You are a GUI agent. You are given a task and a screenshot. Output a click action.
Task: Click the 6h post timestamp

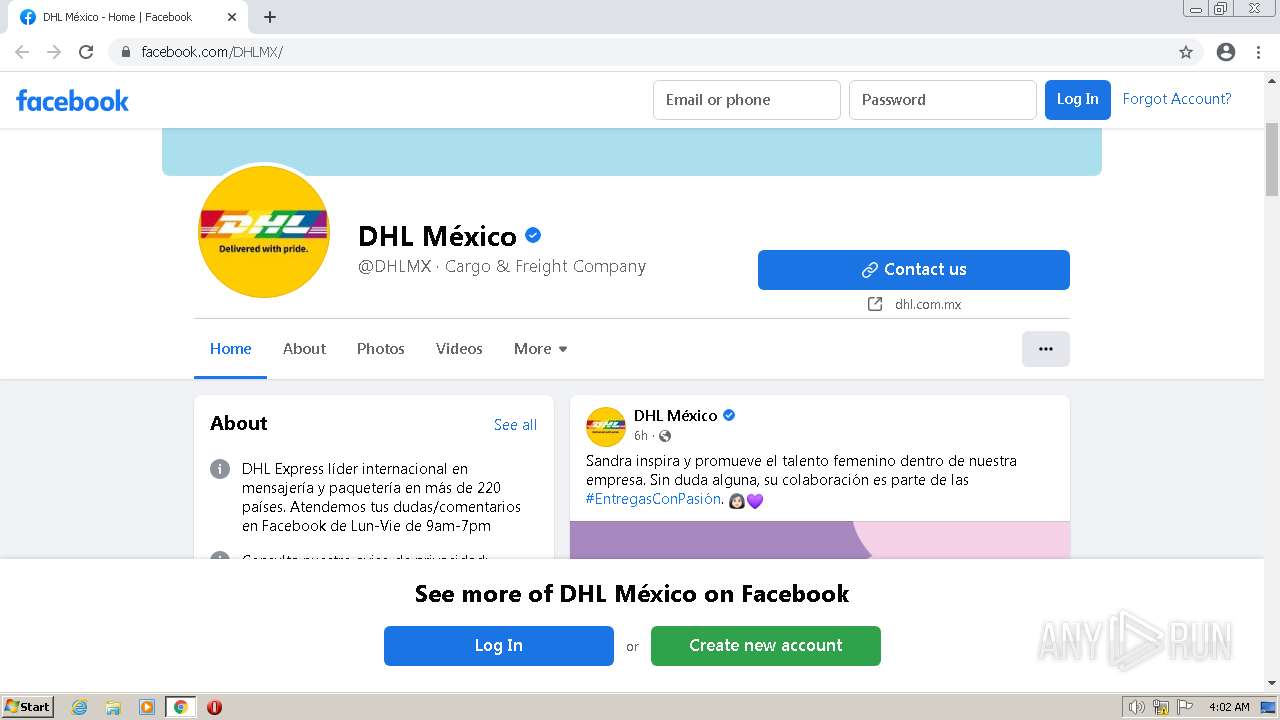pos(641,436)
